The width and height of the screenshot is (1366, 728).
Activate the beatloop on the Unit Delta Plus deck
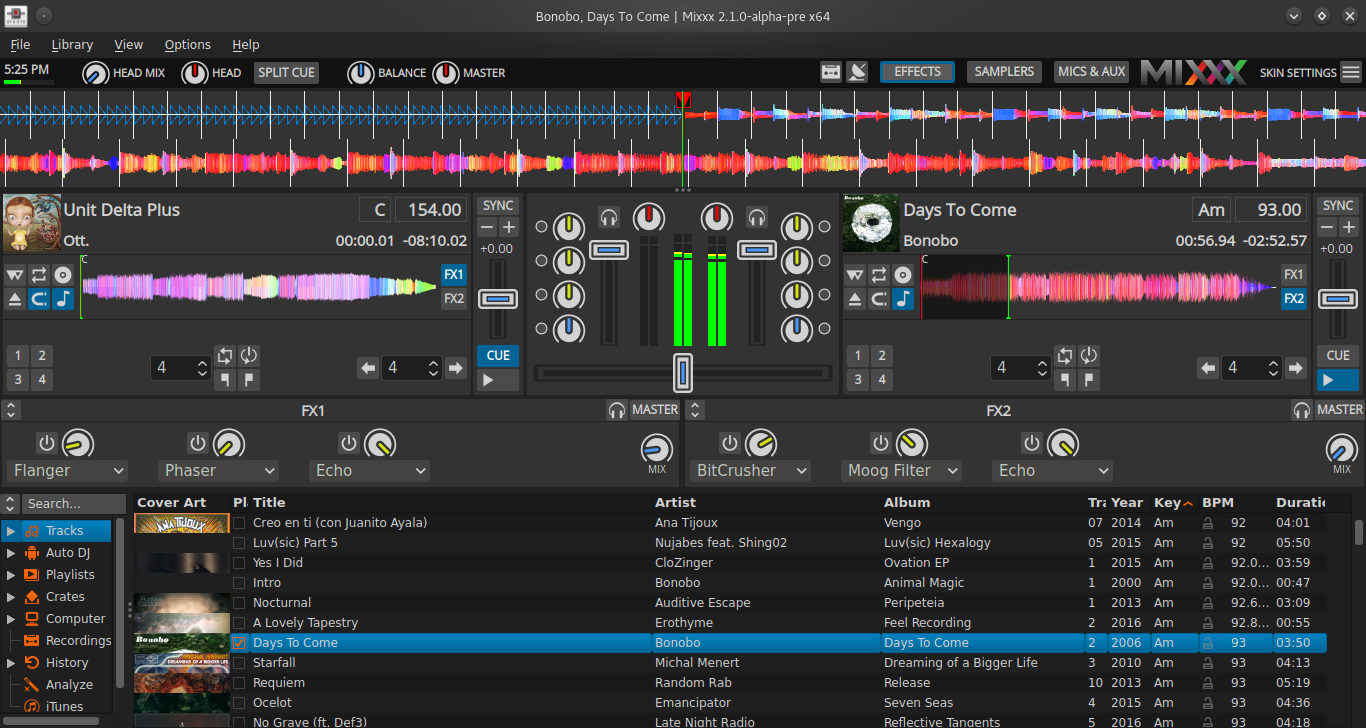click(225, 355)
